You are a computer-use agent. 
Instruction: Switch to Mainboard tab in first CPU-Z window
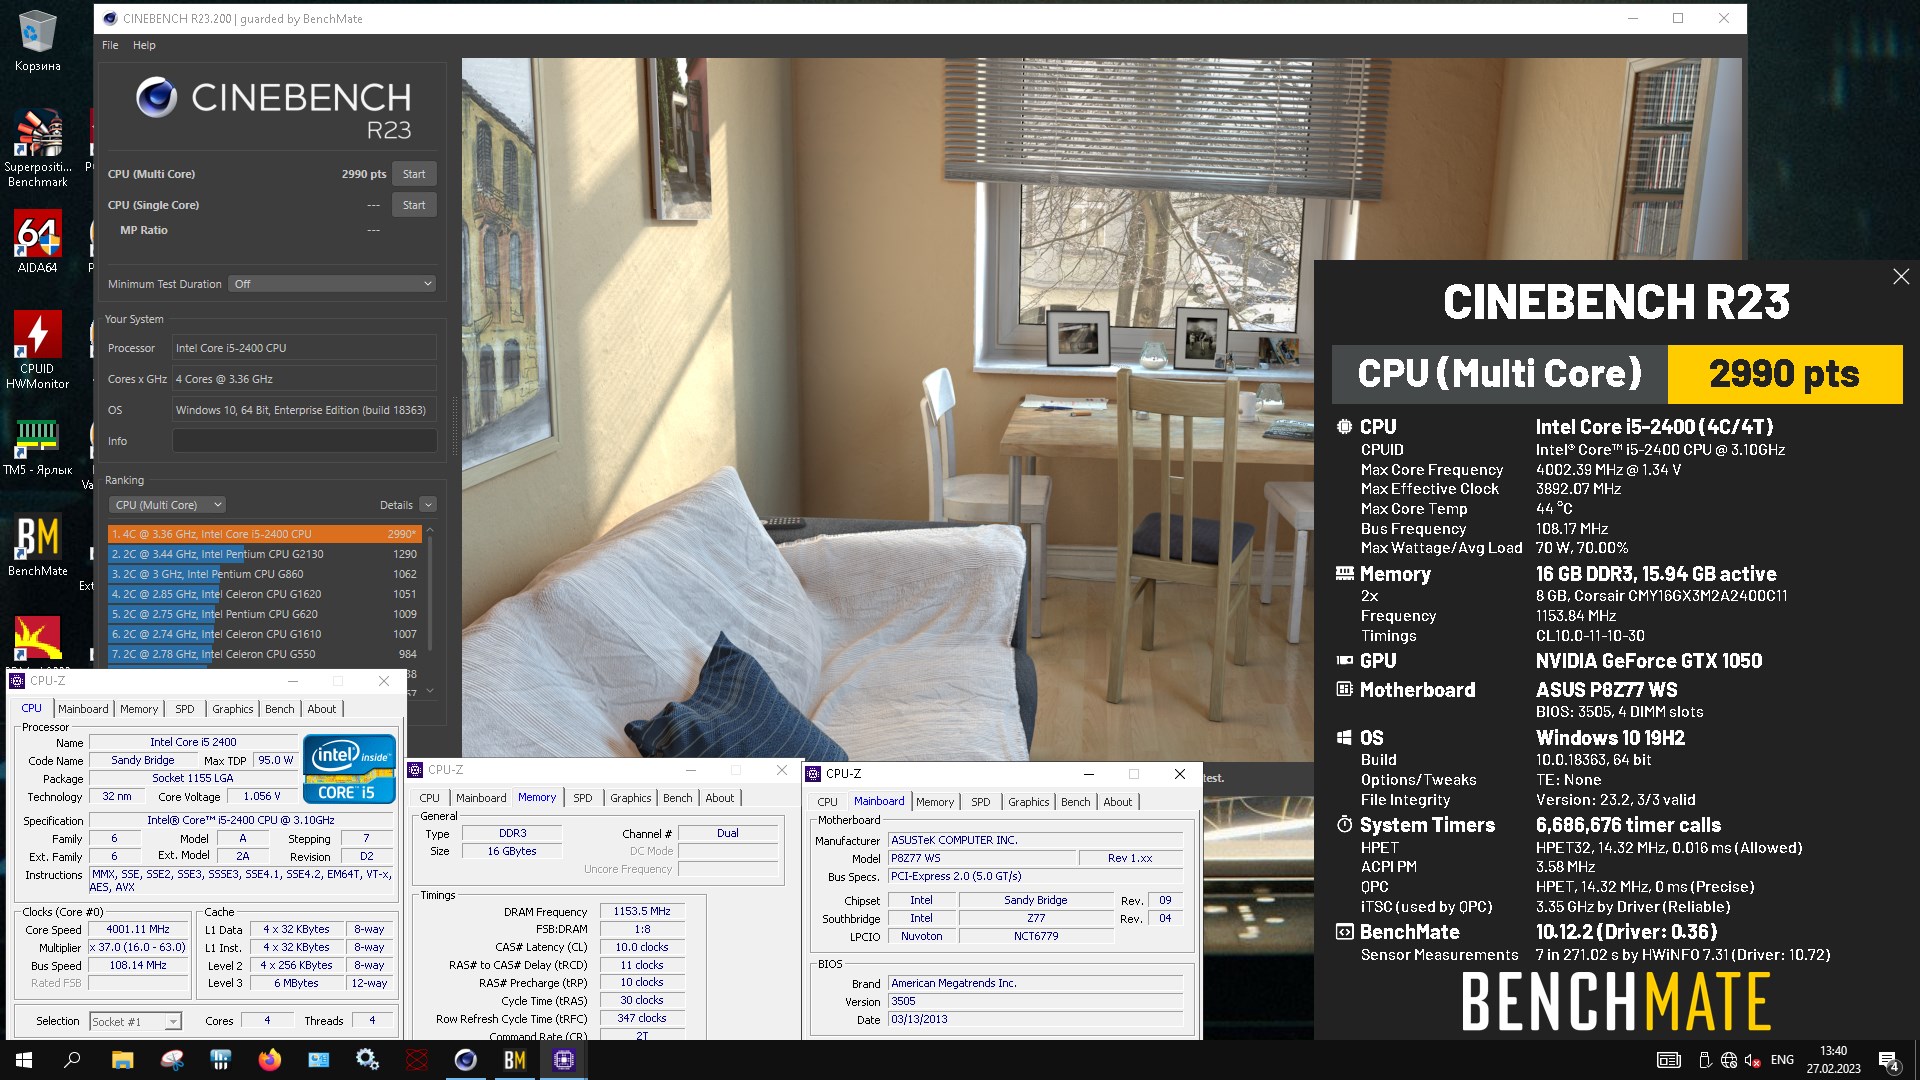pos(83,709)
